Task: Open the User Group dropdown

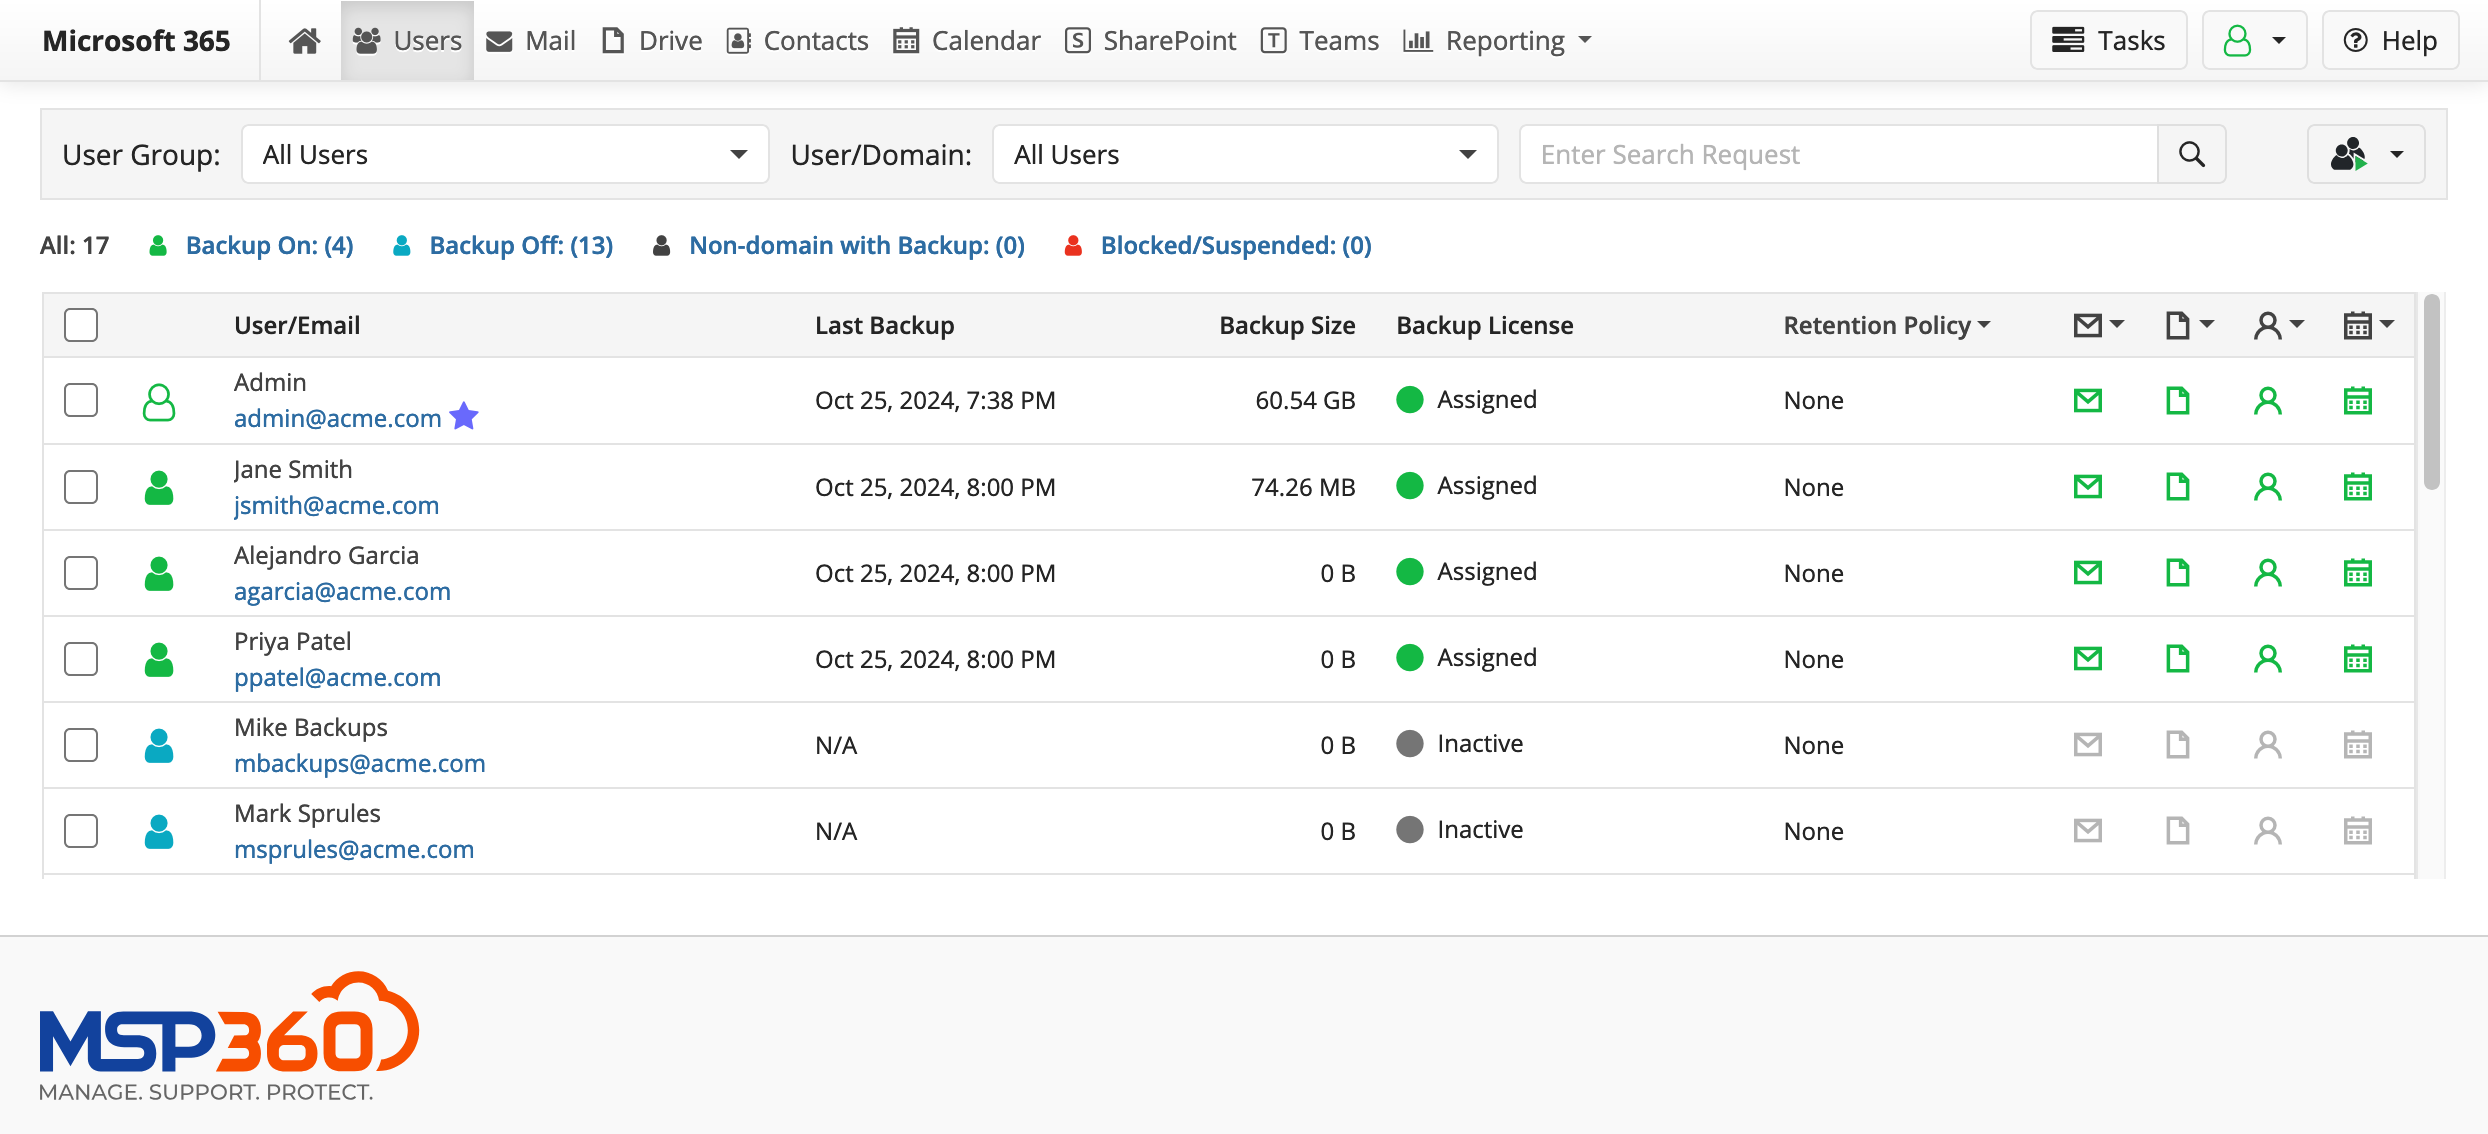Action: (x=505, y=154)
